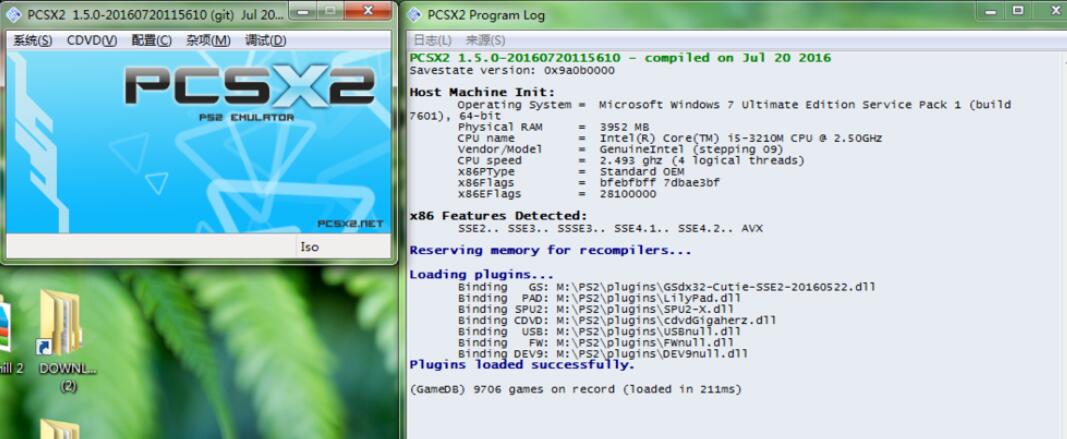Click the PCSX2 logo splash image

(199, 143)
